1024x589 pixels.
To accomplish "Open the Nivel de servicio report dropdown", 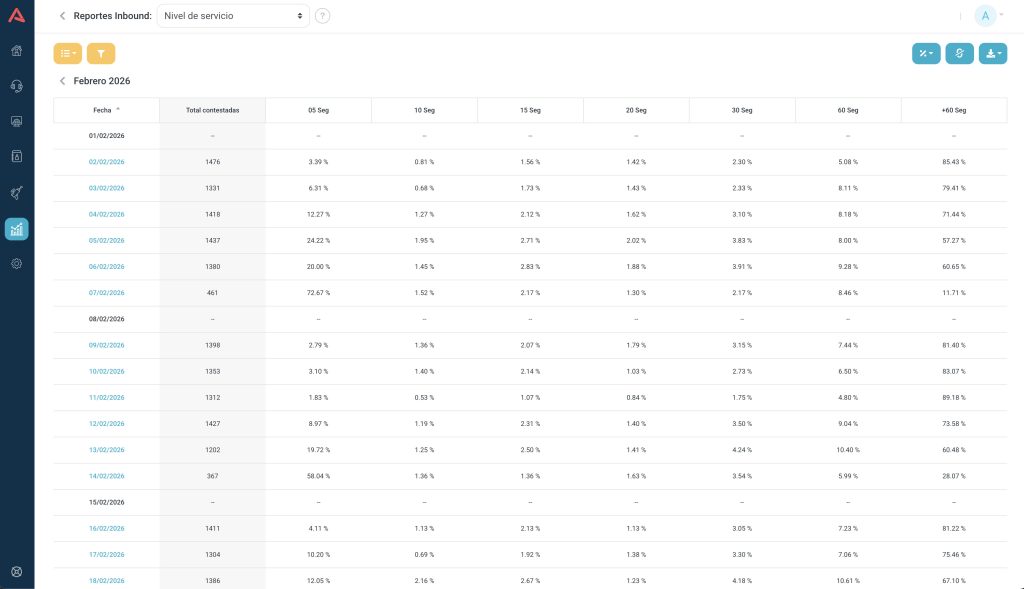I will pyautogui.click(x=233, y=16).
